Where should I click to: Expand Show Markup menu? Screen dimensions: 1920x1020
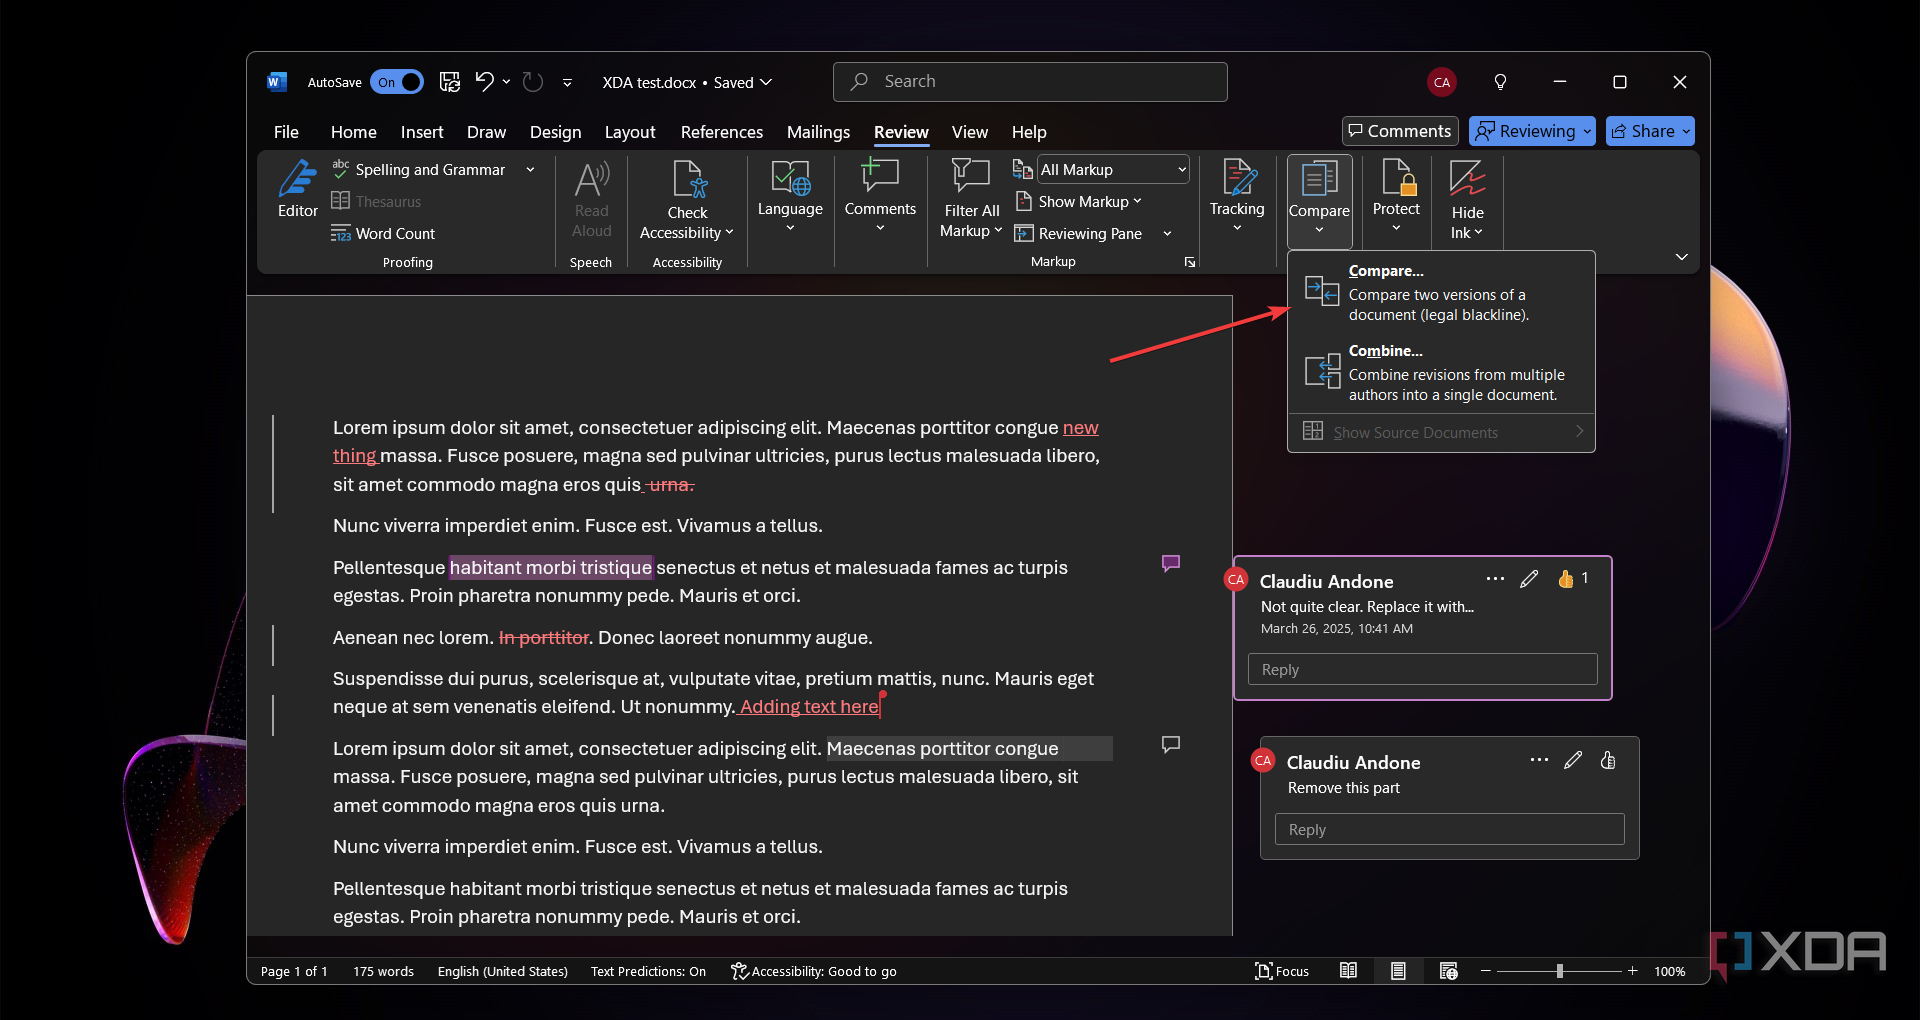1079,201
